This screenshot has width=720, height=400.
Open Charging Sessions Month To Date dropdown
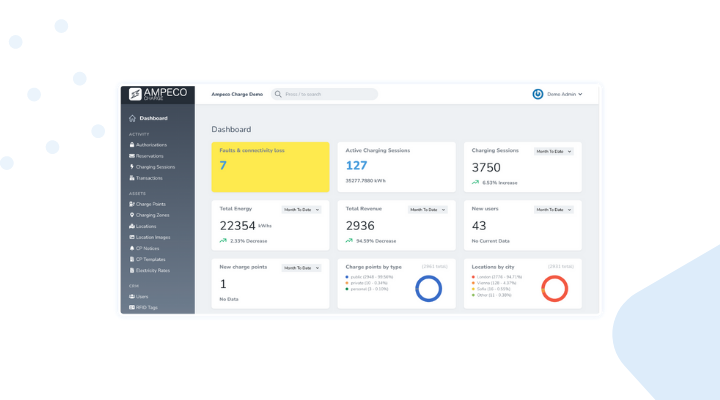(553, 152)
